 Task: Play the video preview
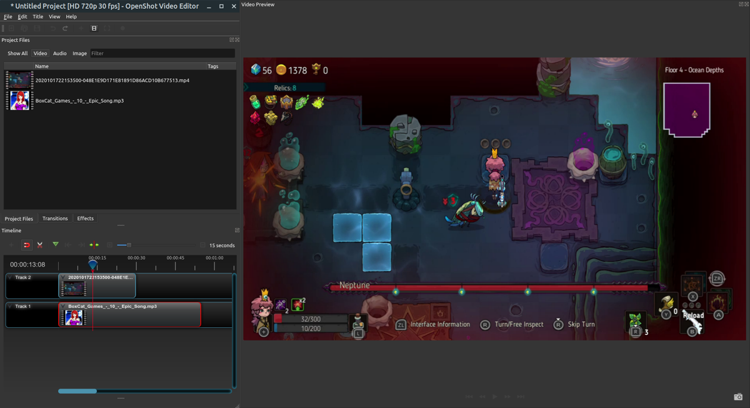click(x=495, y=396)
